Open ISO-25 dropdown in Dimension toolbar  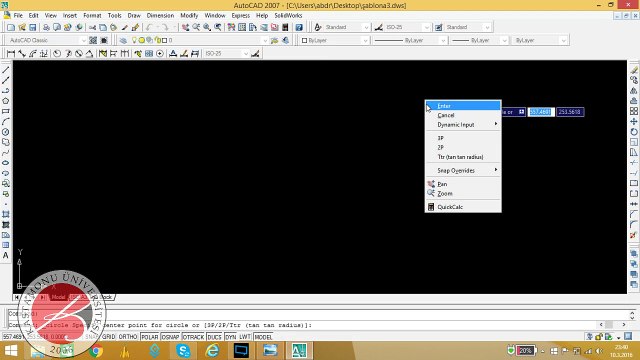pyautogui.click(x=245, y=53)
